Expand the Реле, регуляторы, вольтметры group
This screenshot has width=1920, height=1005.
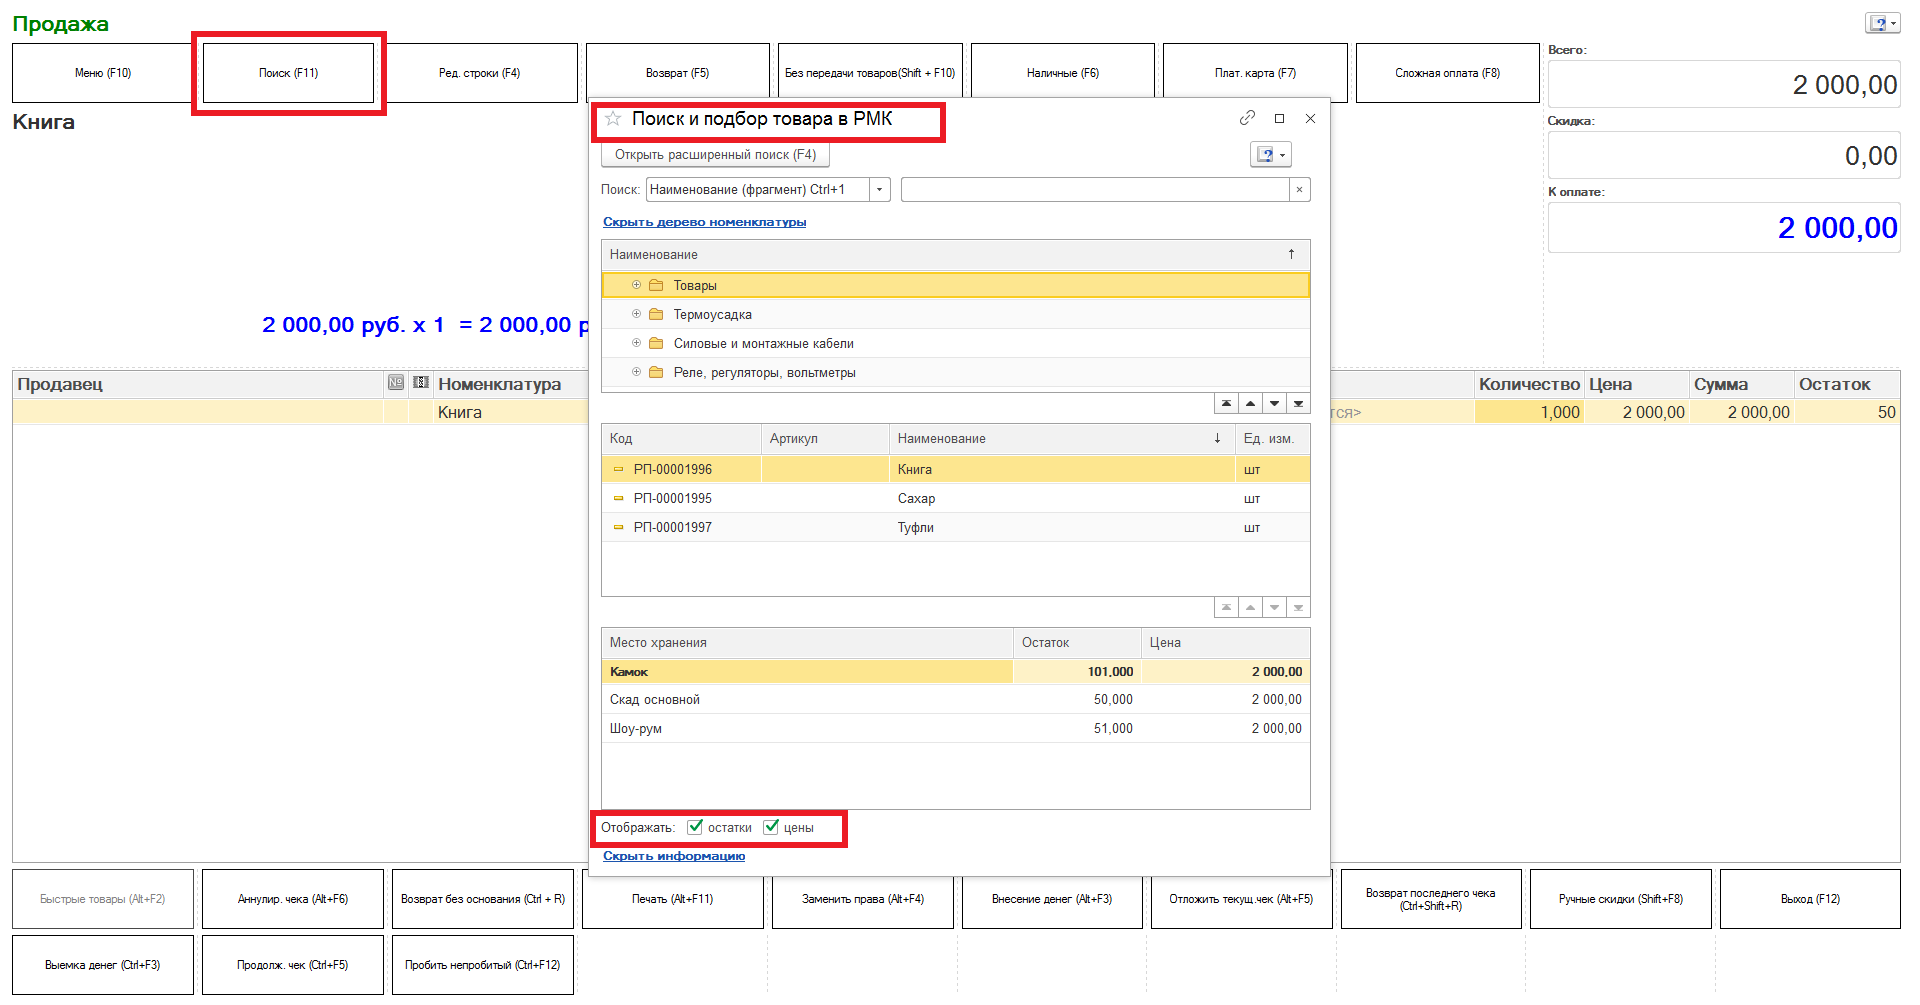click(636, 372)
